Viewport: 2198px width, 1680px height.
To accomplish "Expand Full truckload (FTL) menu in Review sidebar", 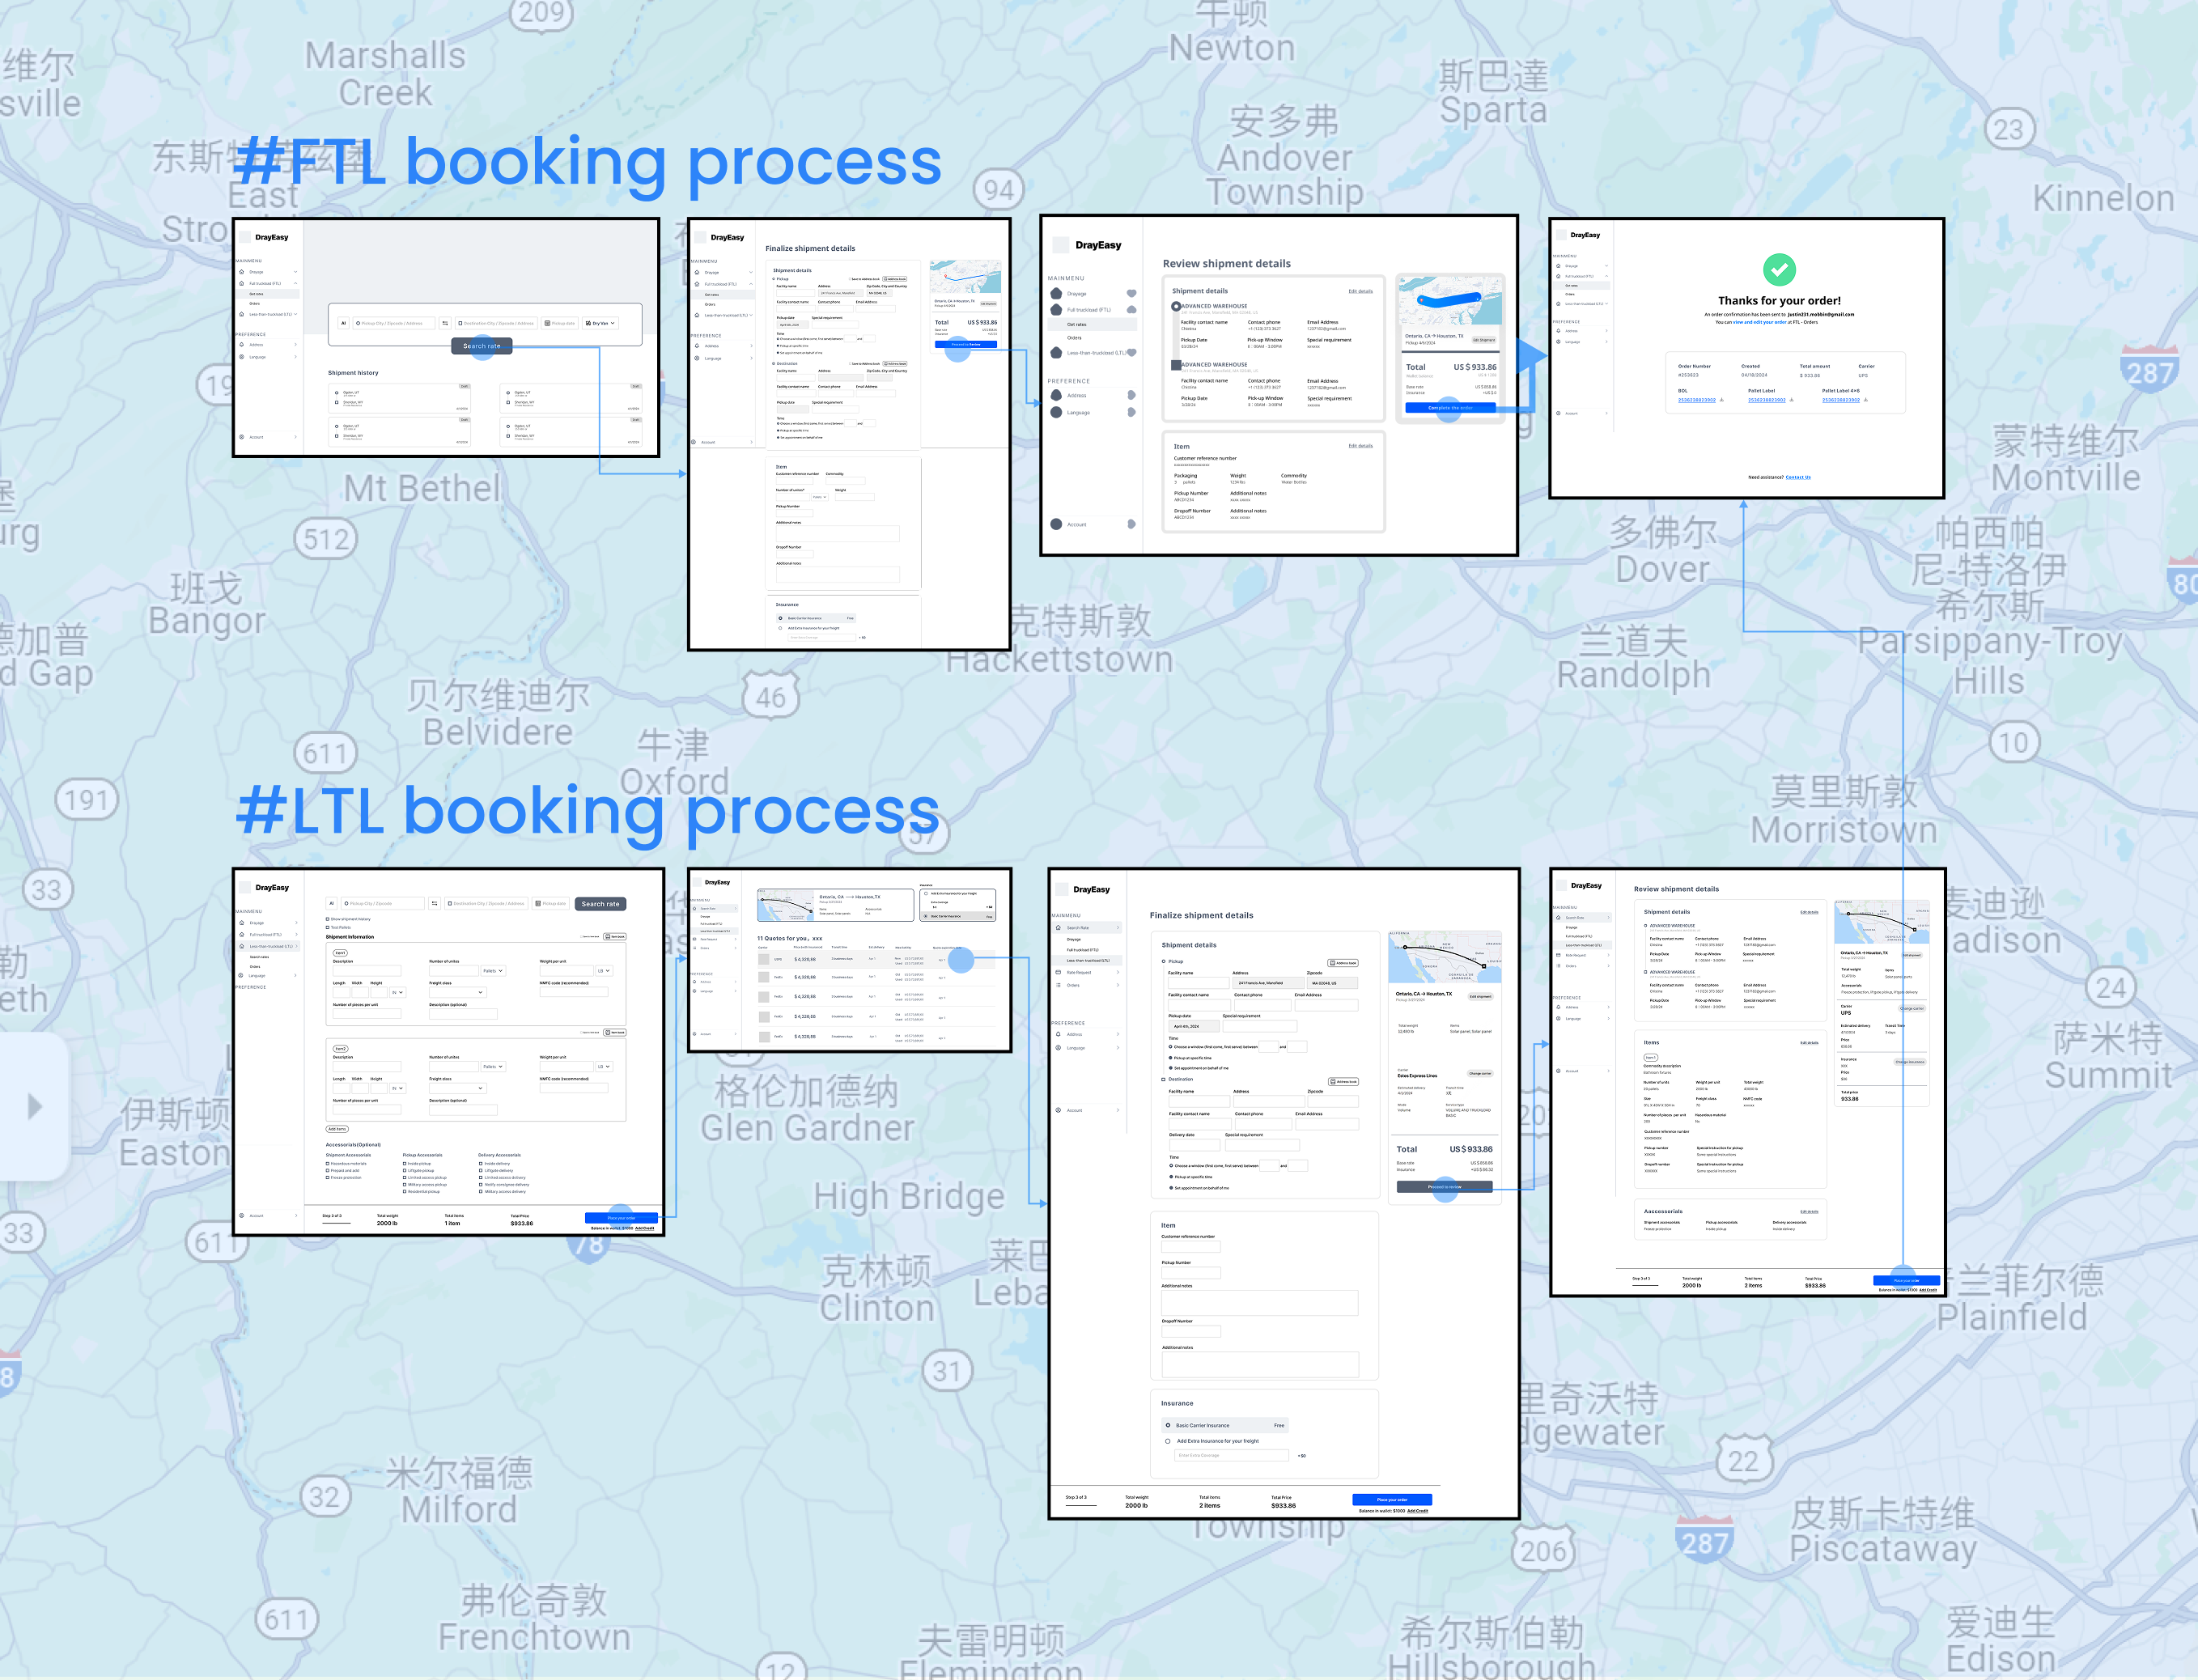I will click(x=1131, y=310).
